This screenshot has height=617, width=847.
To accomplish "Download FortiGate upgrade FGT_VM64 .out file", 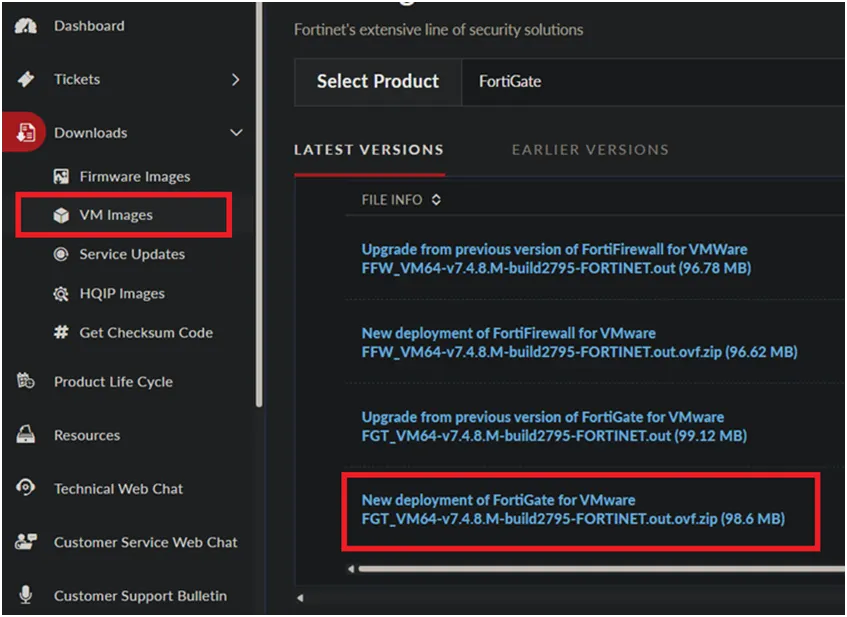I will click(x=554, y=426).
